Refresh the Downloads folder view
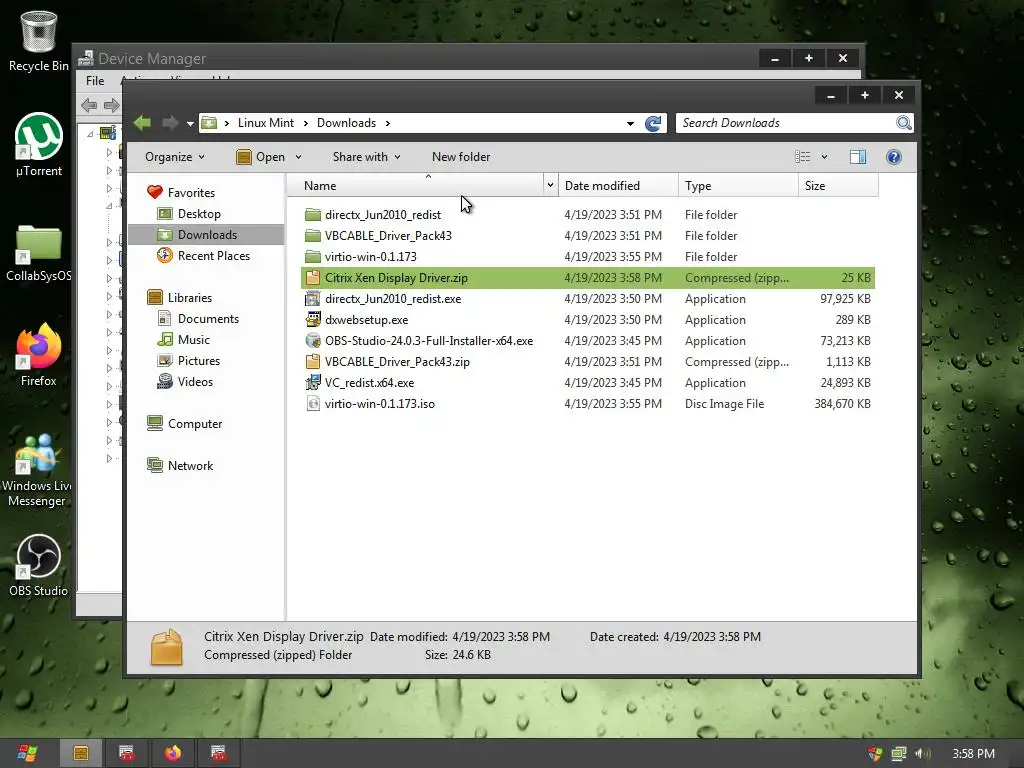 [652, 123]
